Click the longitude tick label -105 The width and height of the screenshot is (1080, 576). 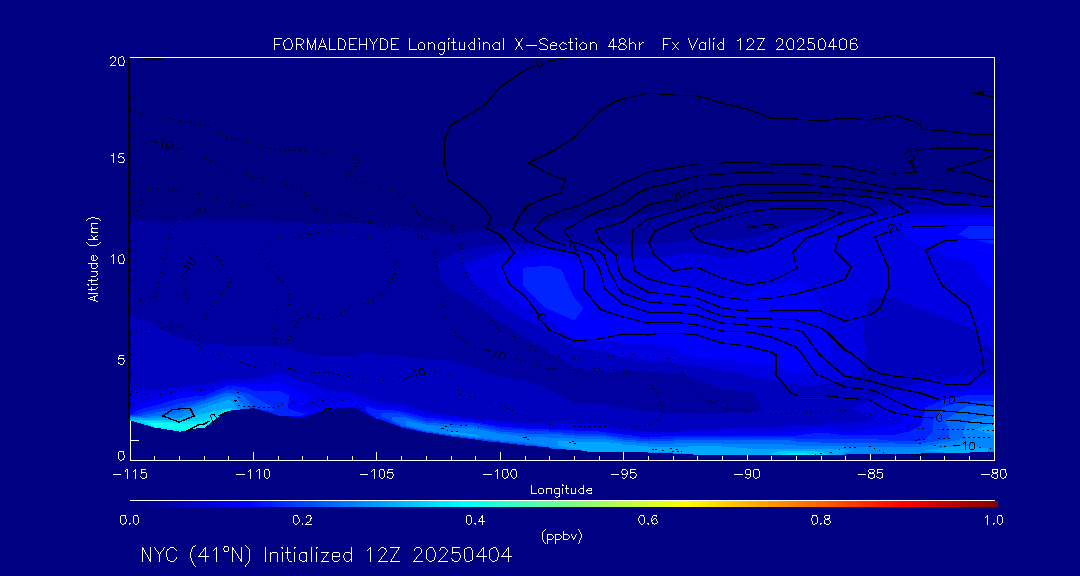[x=376, y=475]
